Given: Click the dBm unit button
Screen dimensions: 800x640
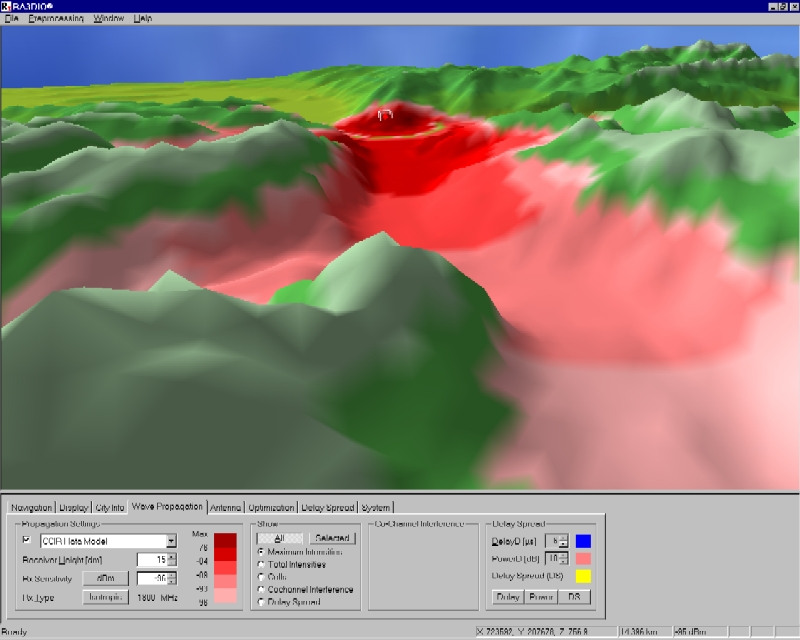Looking at the screenshot, I should 105,578.
